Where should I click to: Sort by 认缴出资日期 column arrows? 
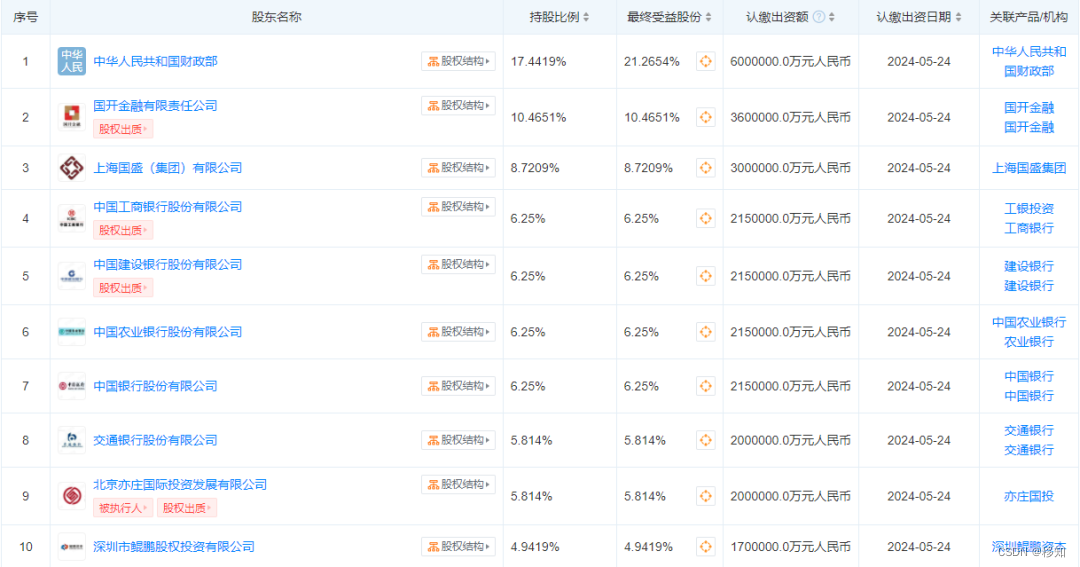pyautogui.click(x=959, y=17)
